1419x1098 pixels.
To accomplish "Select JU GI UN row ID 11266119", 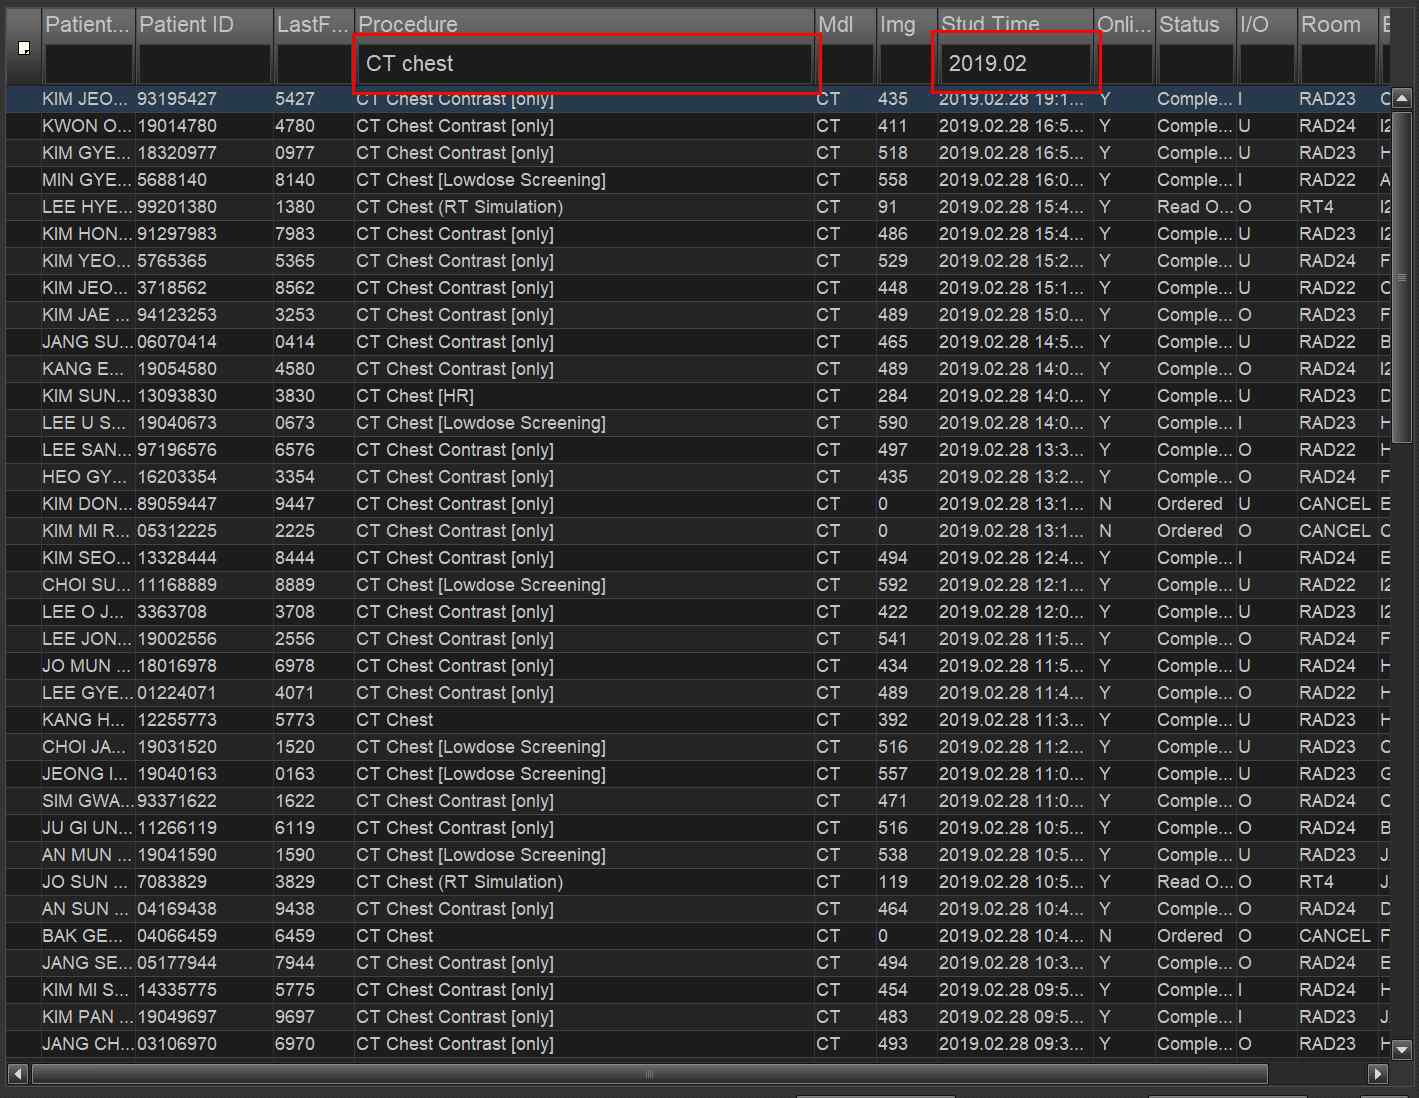I will 698,828.
